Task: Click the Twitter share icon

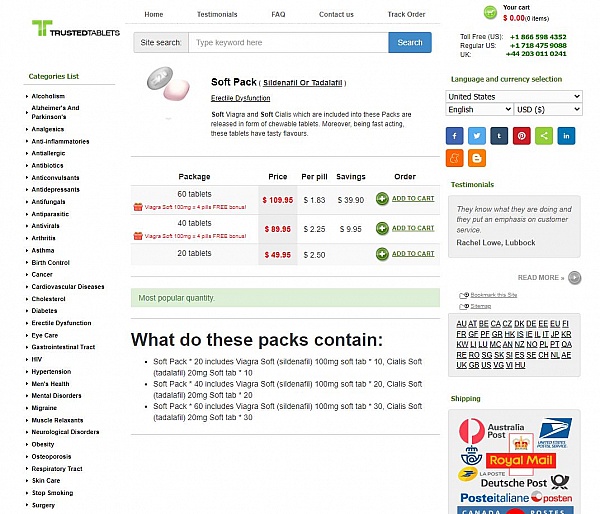Action: [477, 136]
